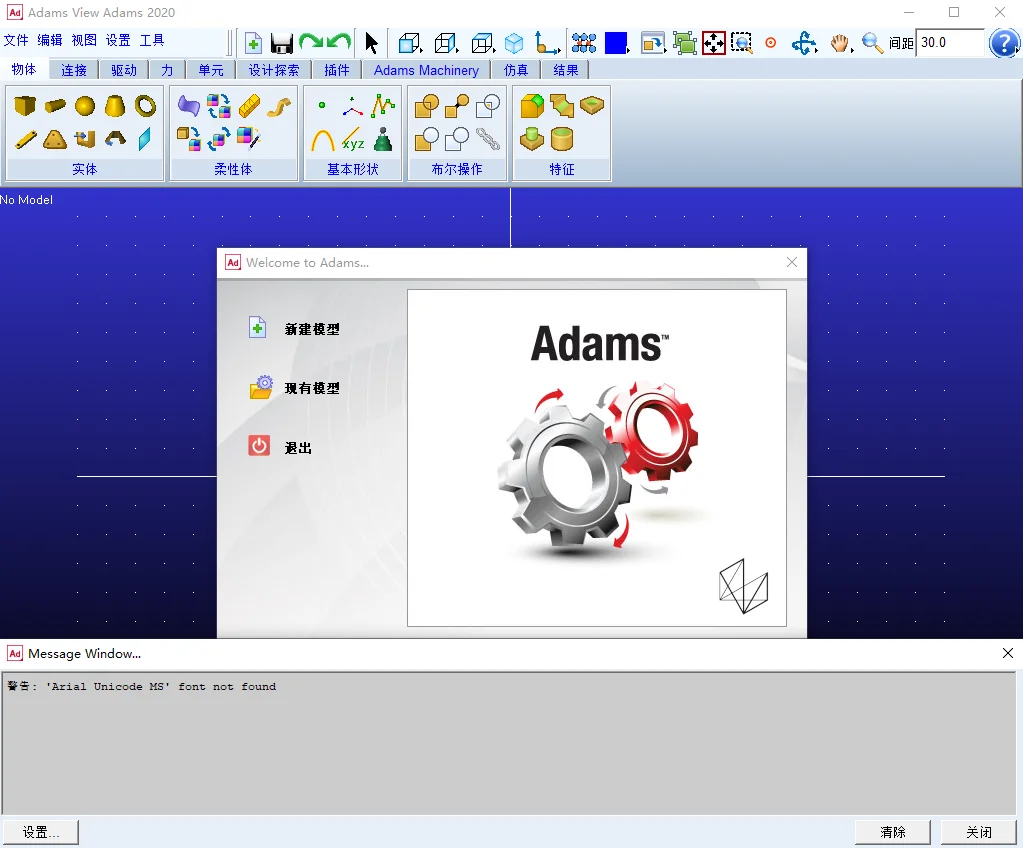Image resolution: width=1023 pixels, height=848 pixels.
Task: Open the blue background color swatch
Action: pyautogui.click(x=617, y=43)
